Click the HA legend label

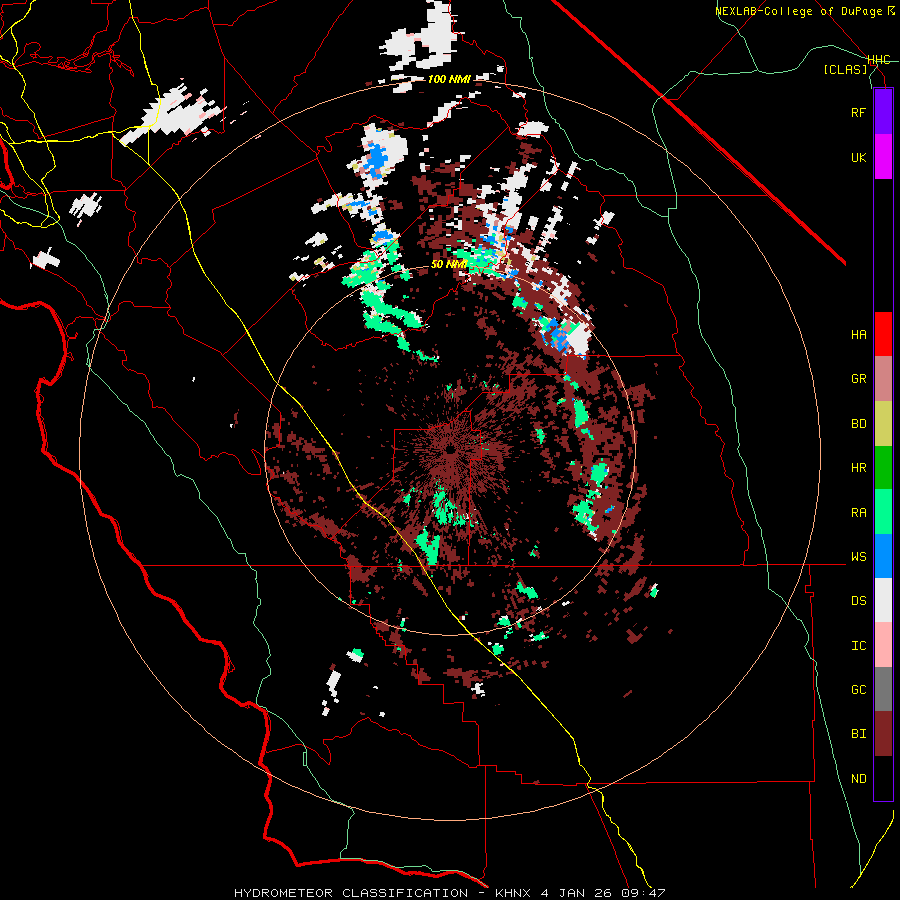point(858,334)
